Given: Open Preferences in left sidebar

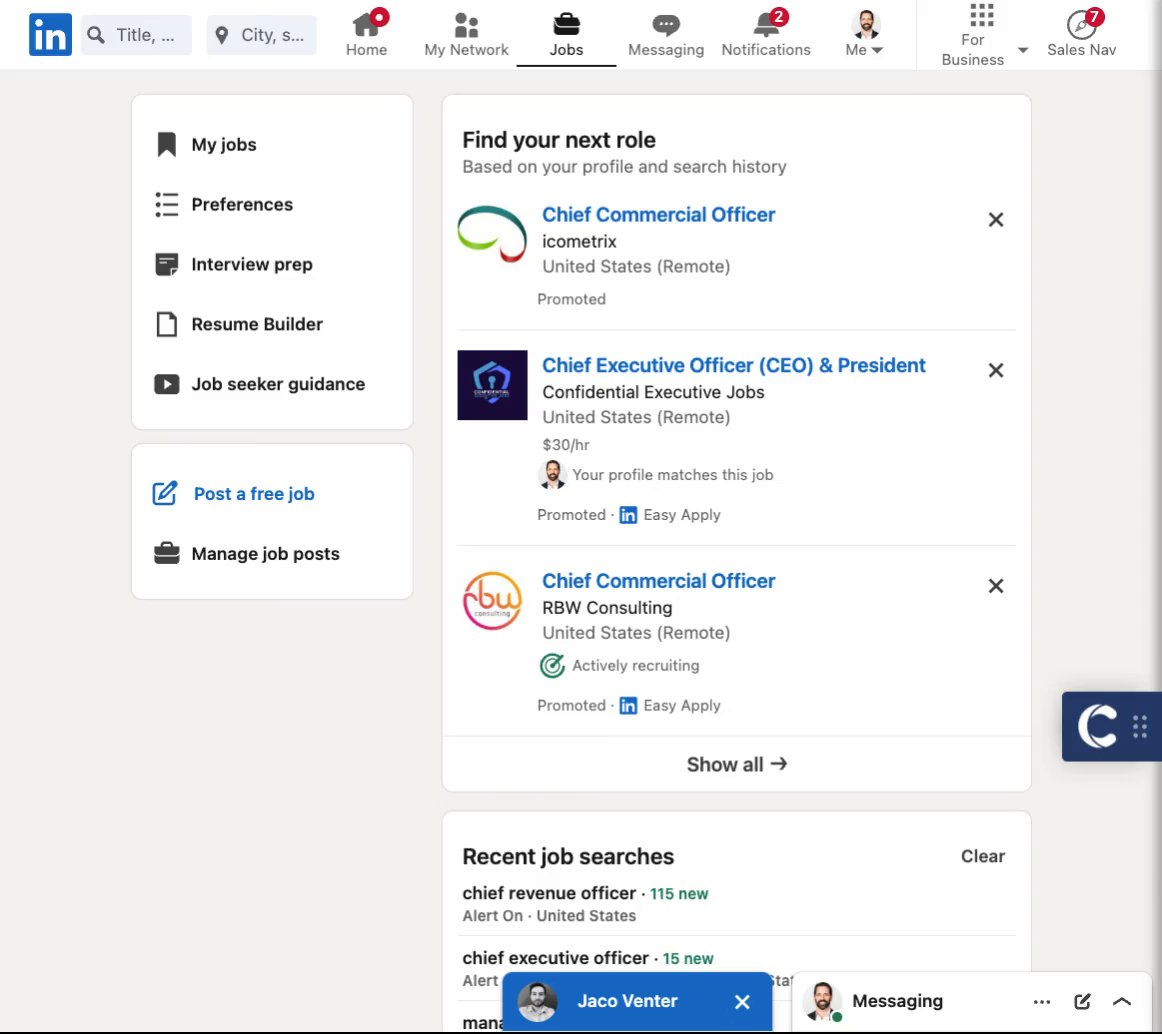Looking at the screenshot, I should pos(224,205).
